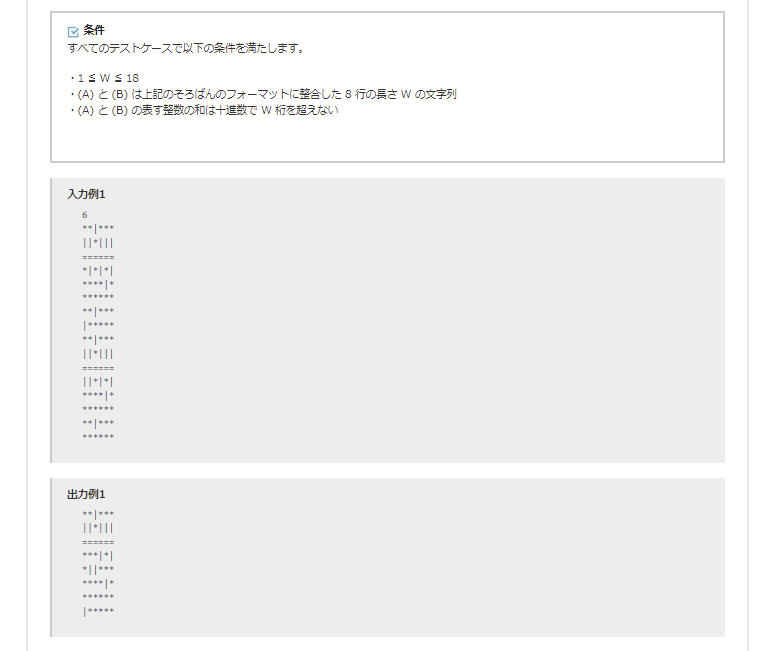765x651 pixels.
Task: Click the sentence starting with すべてのテストケース
Action: coord(185,48)
